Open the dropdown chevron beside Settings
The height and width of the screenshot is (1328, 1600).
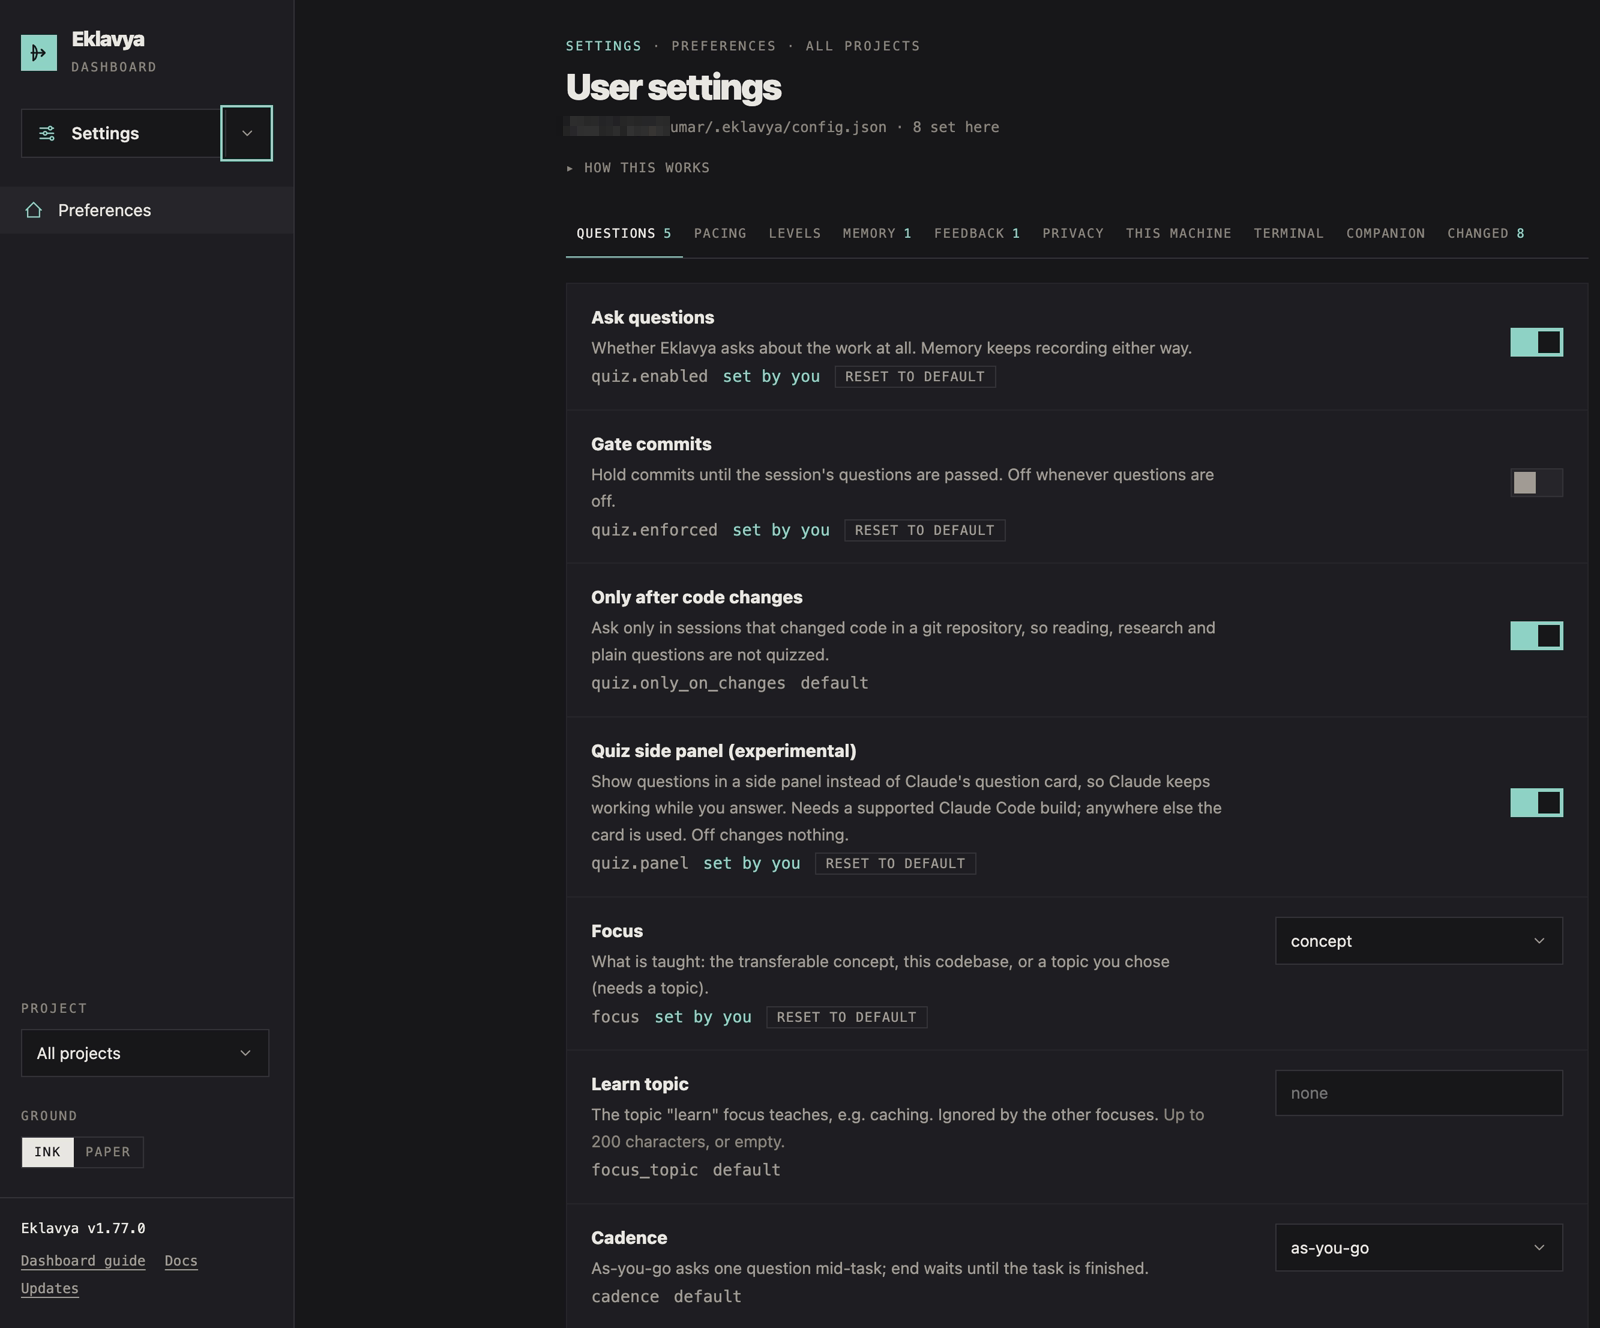point(247,133)
